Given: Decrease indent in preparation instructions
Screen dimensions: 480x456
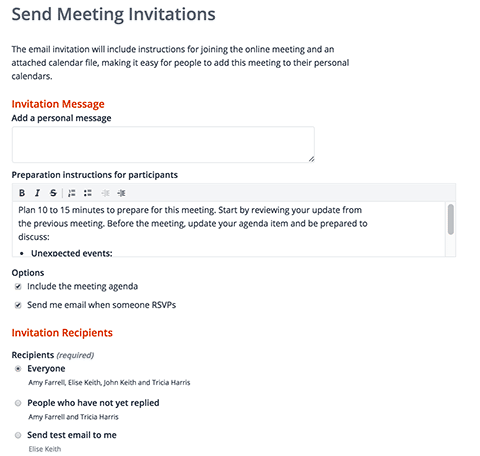Looking at the screenshot, I should point(106,193).
